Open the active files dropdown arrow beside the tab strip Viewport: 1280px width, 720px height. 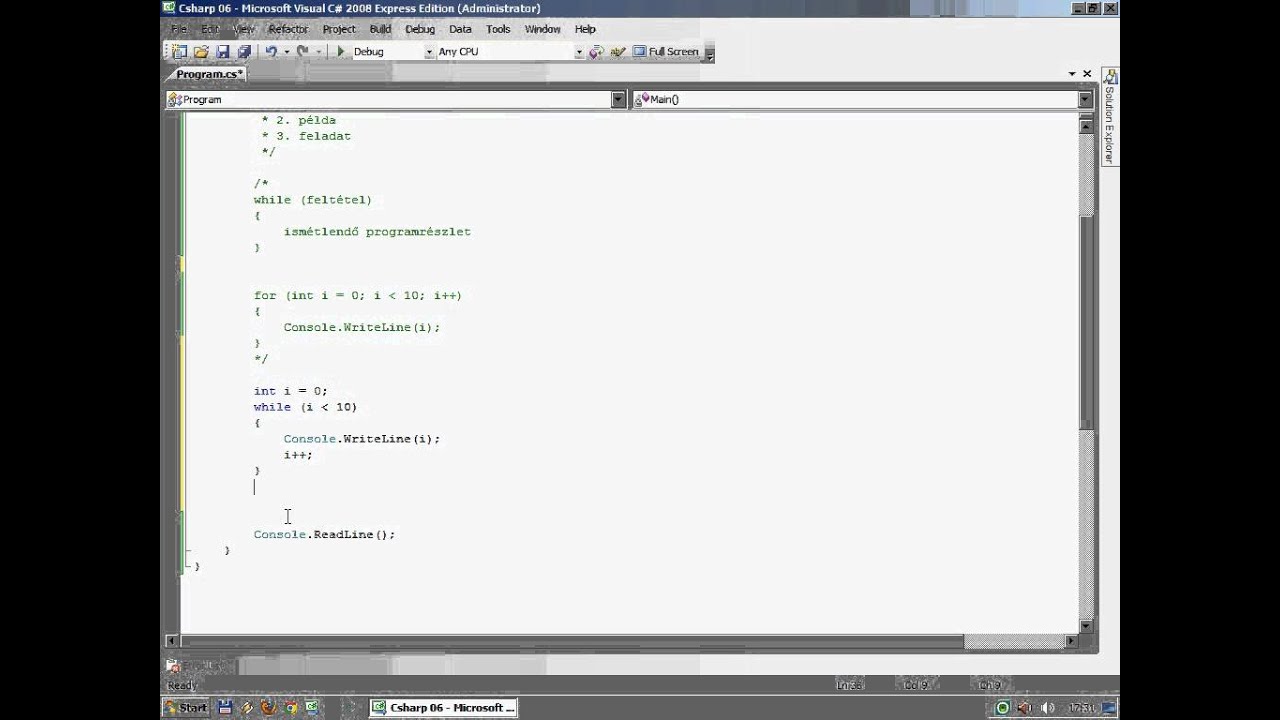[x=1072, y=74]
